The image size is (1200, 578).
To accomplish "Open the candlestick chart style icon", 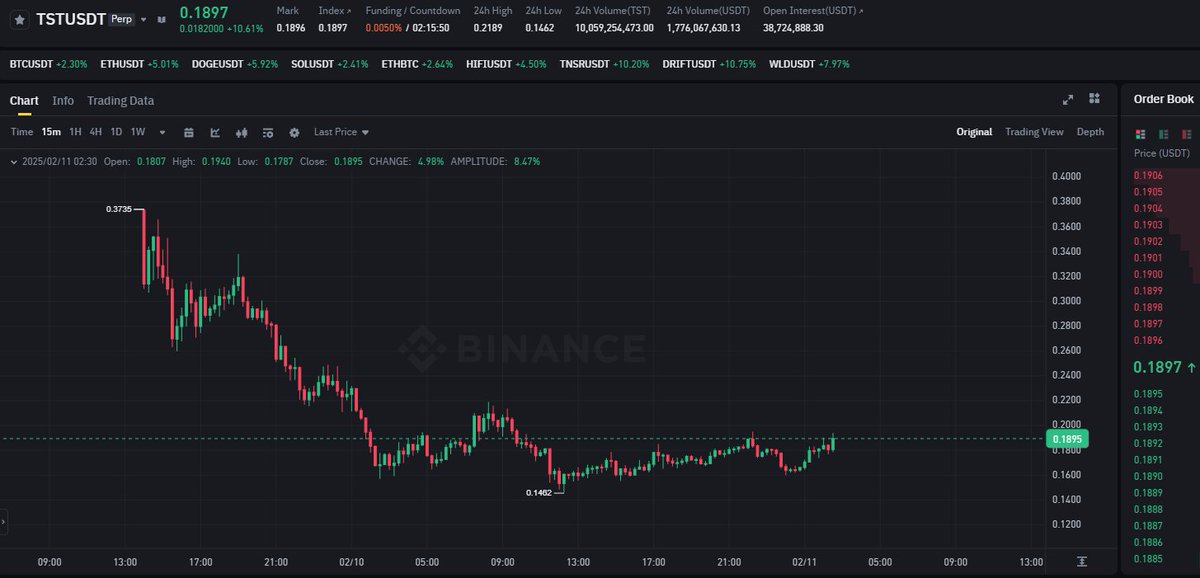I will pyautogui.click(x=241, y=132).
